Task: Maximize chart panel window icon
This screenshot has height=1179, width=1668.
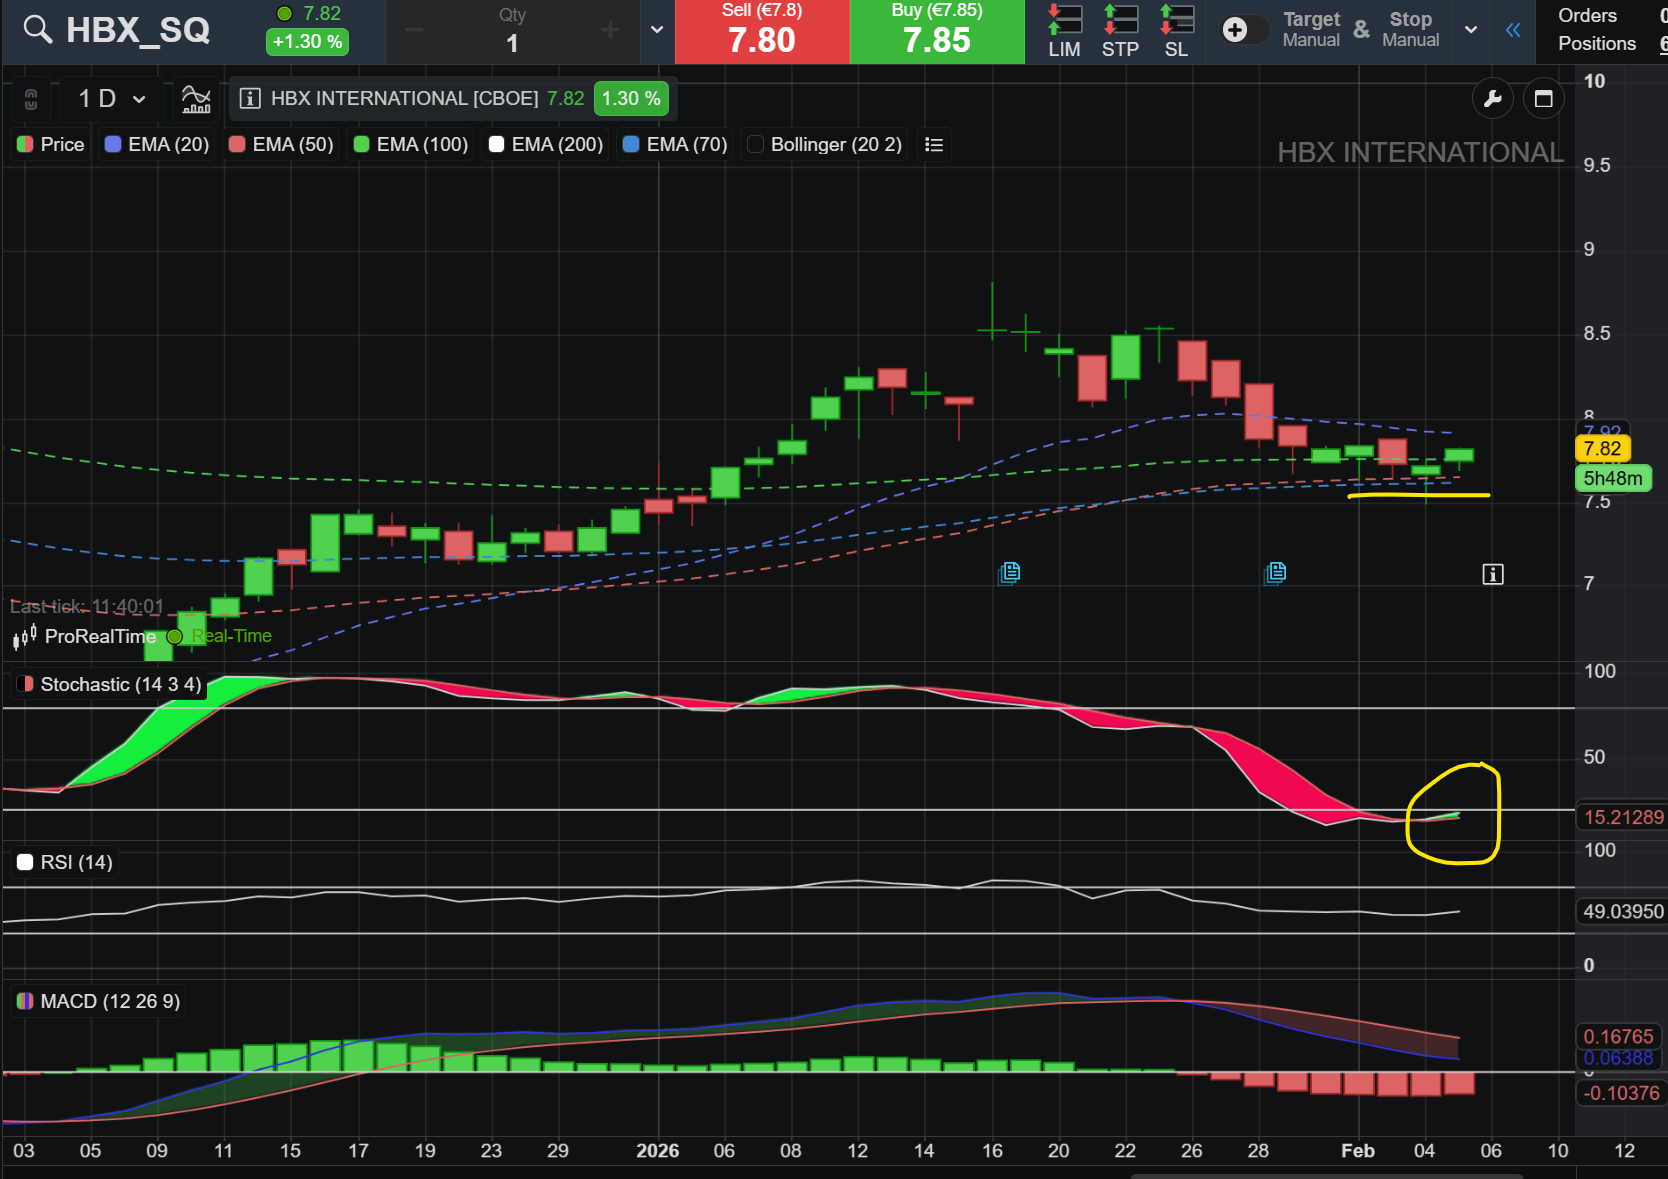Action: pyautogui.click(x=1543, y=98)
